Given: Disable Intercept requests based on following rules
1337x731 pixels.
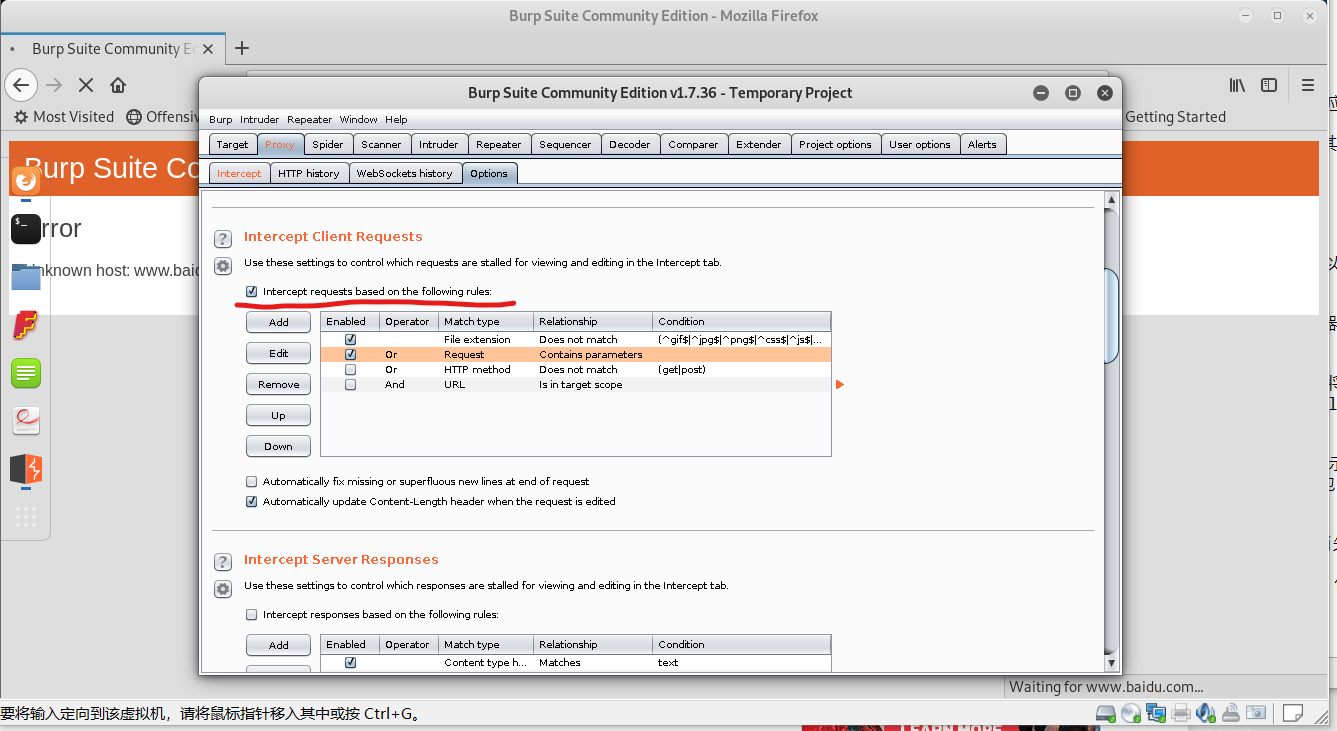Looking at the screenshot, I should click(x=252, y=291).
